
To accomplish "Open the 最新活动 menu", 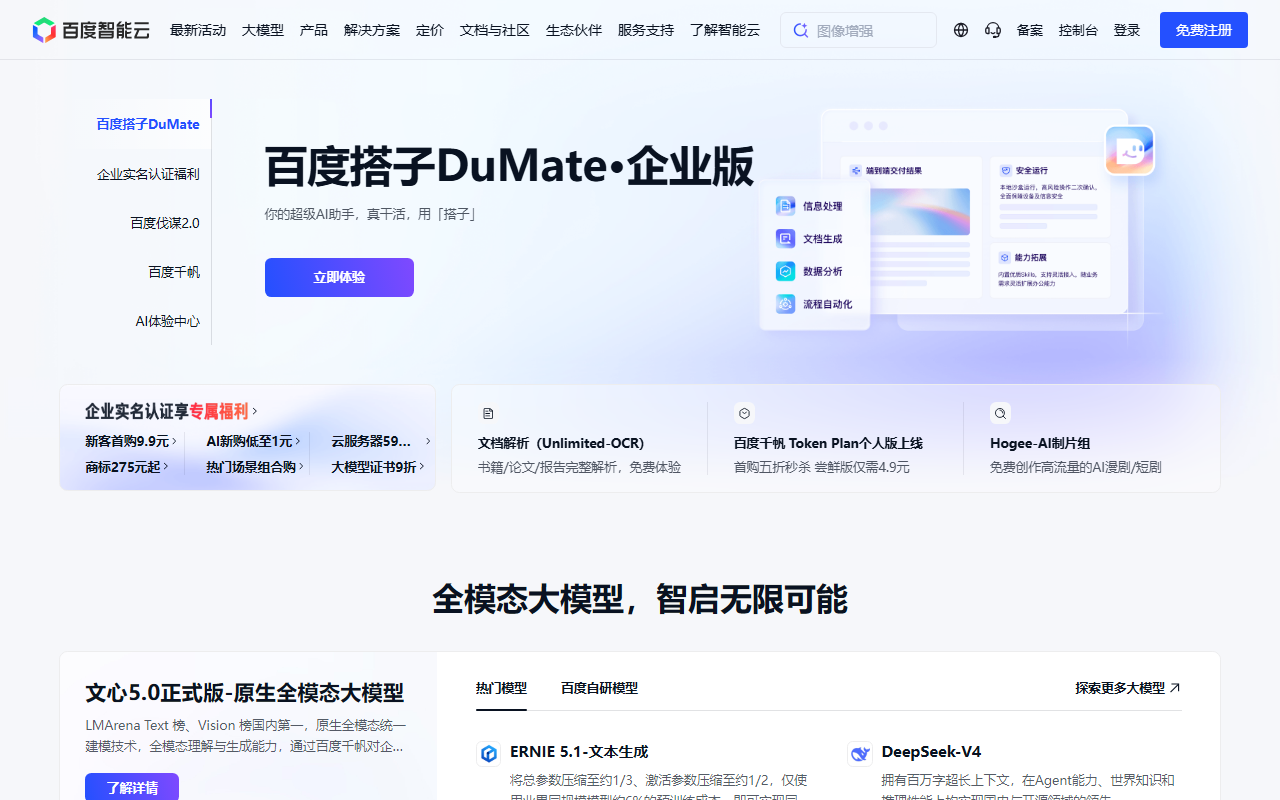I will (x=198, y=30).
